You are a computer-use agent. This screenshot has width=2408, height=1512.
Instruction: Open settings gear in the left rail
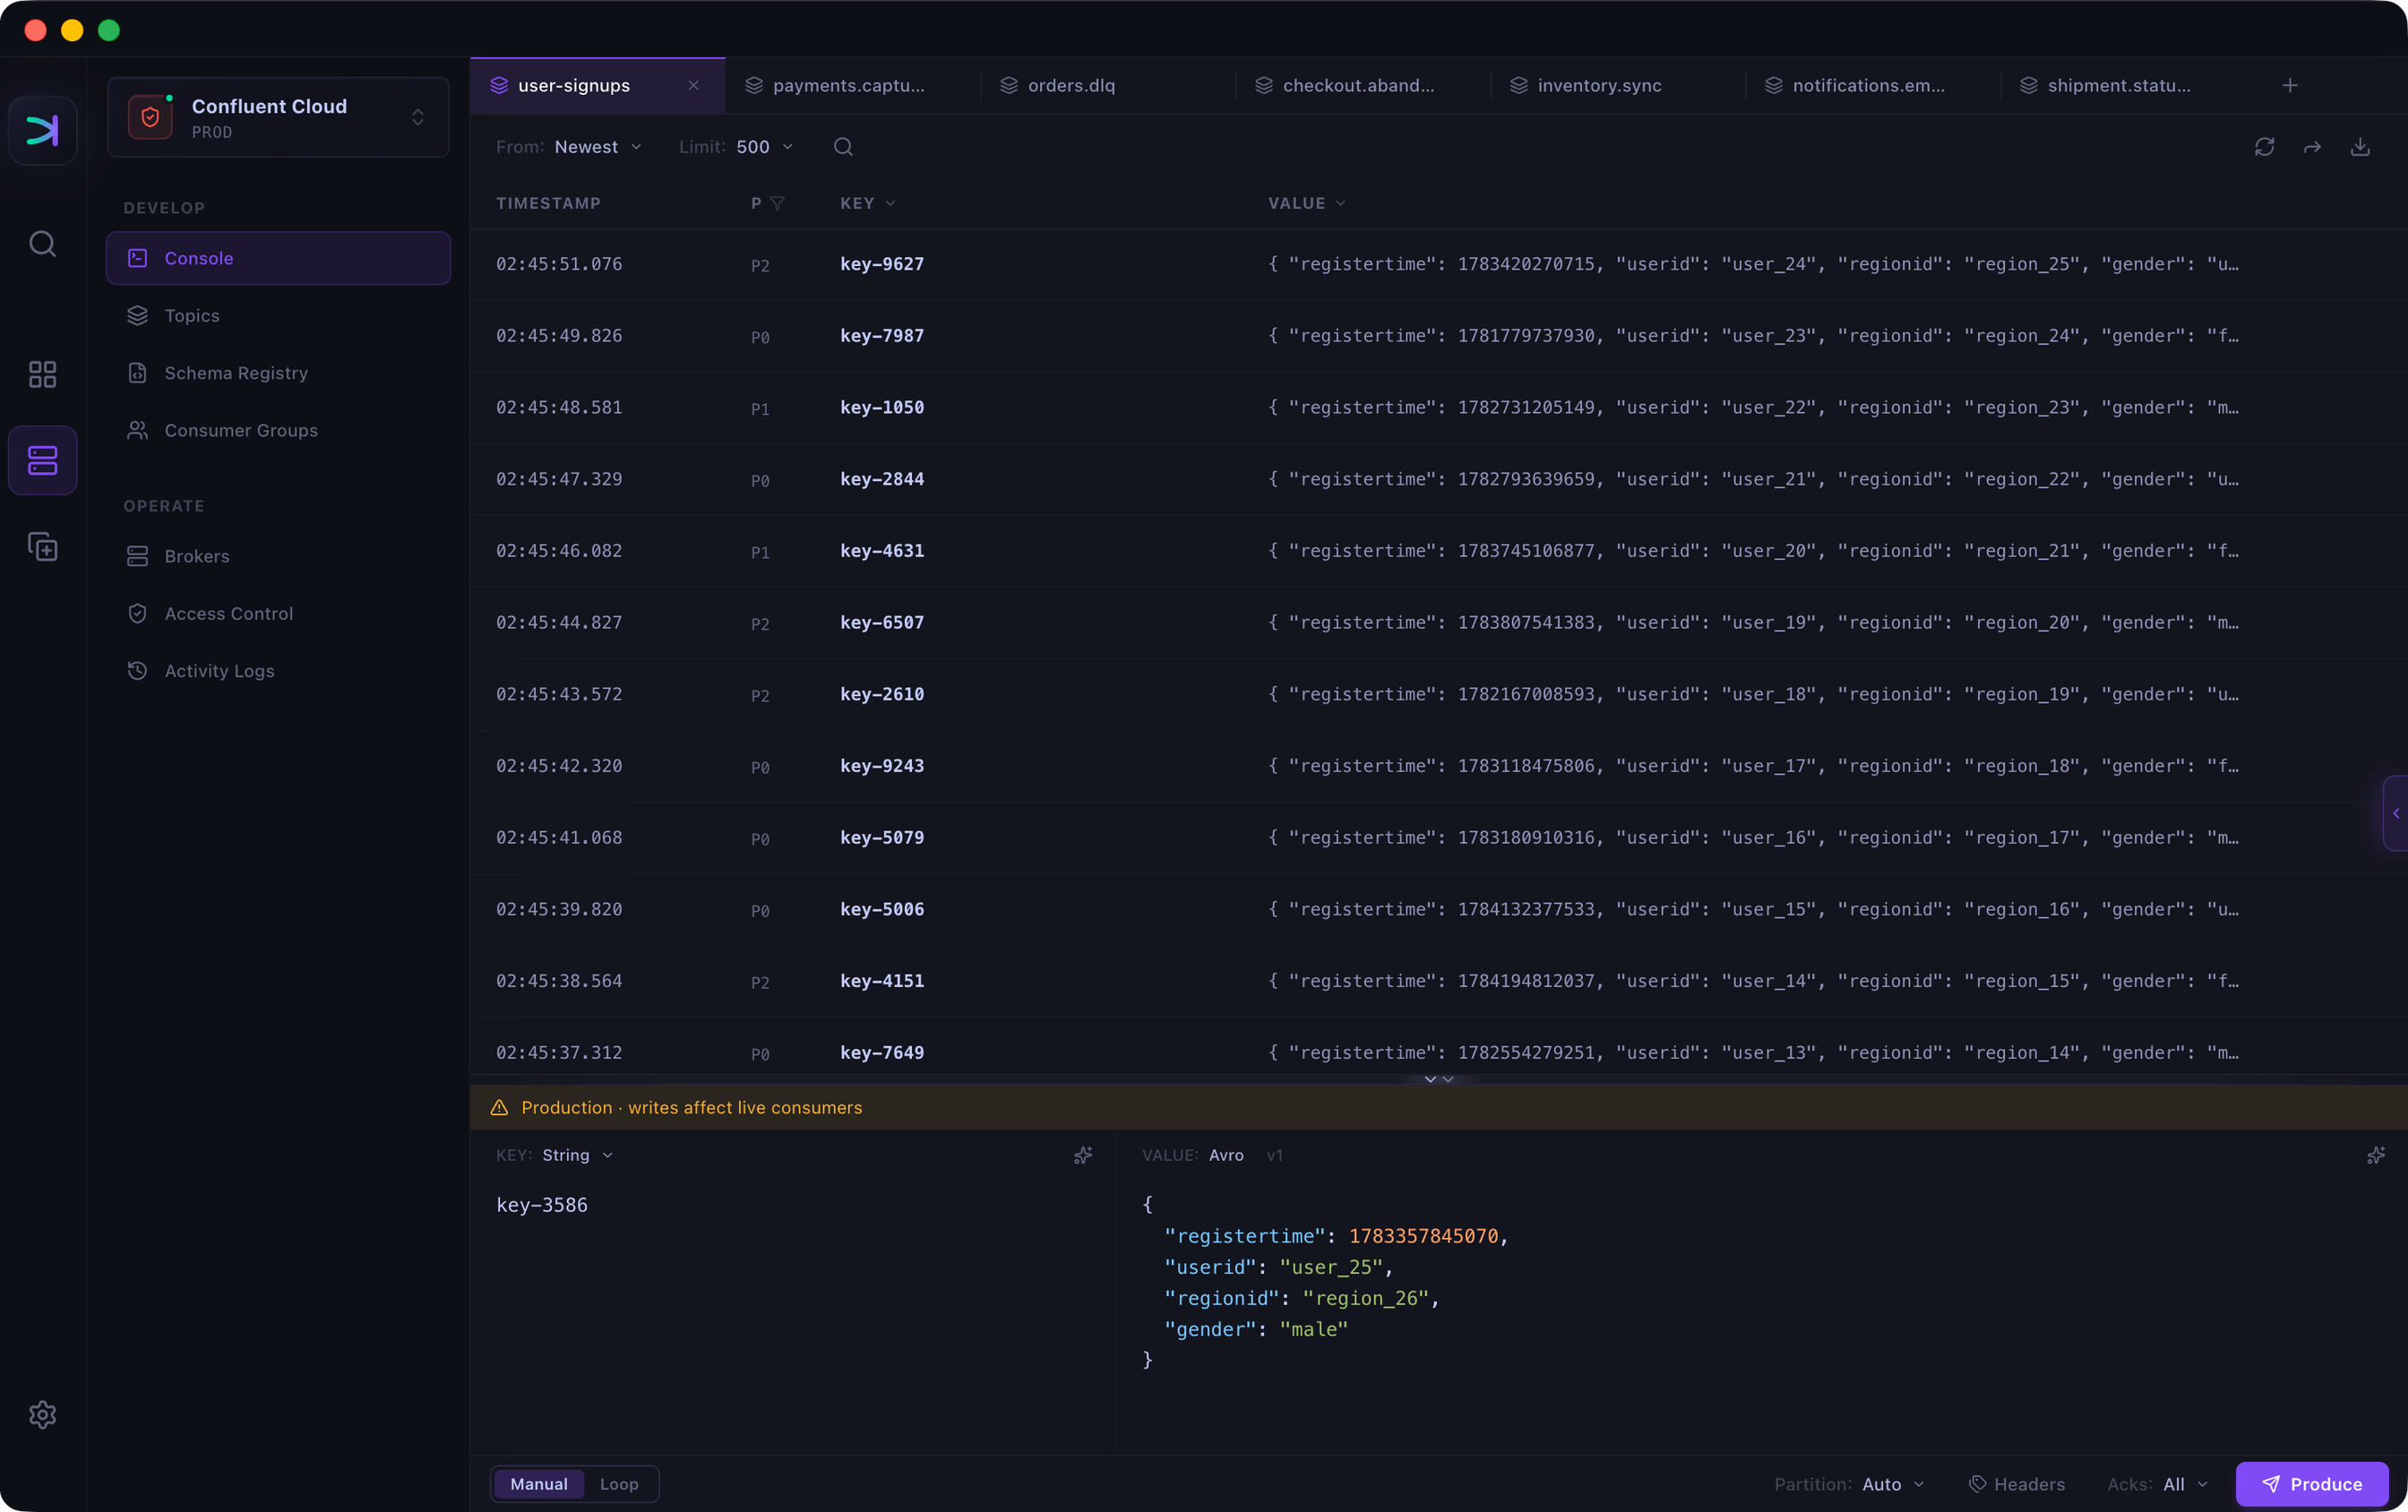(x=42, y=1414)
